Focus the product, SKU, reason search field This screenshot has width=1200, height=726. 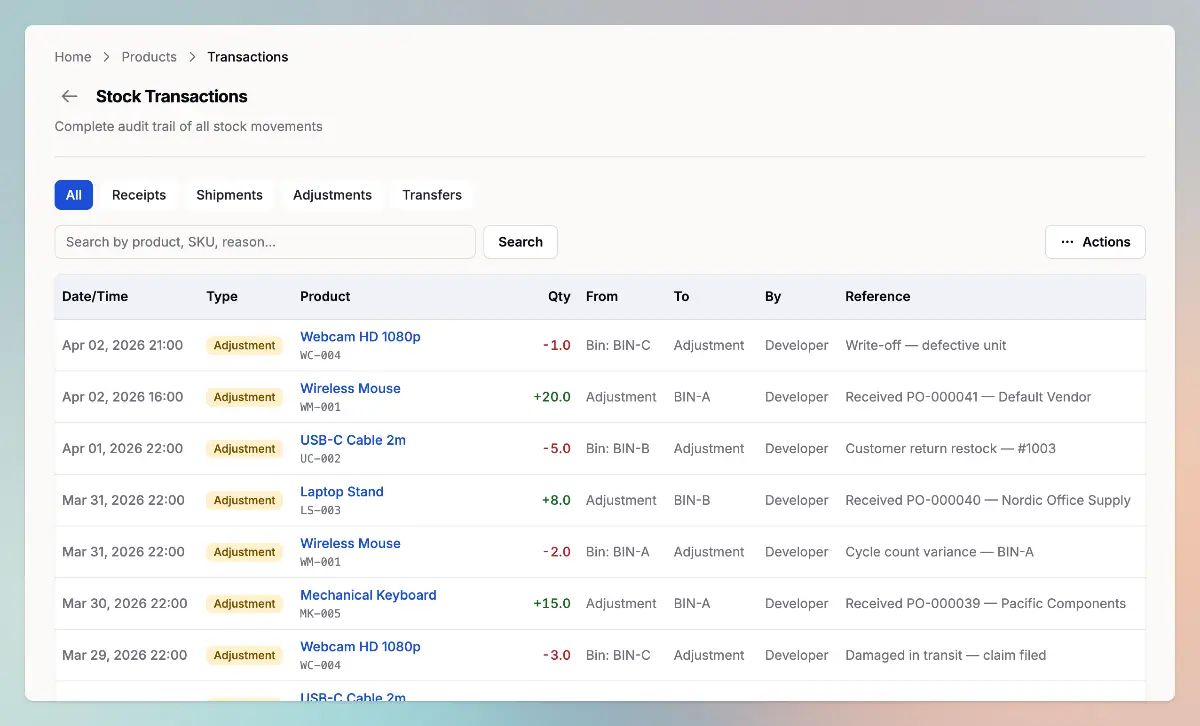[265, 242]
